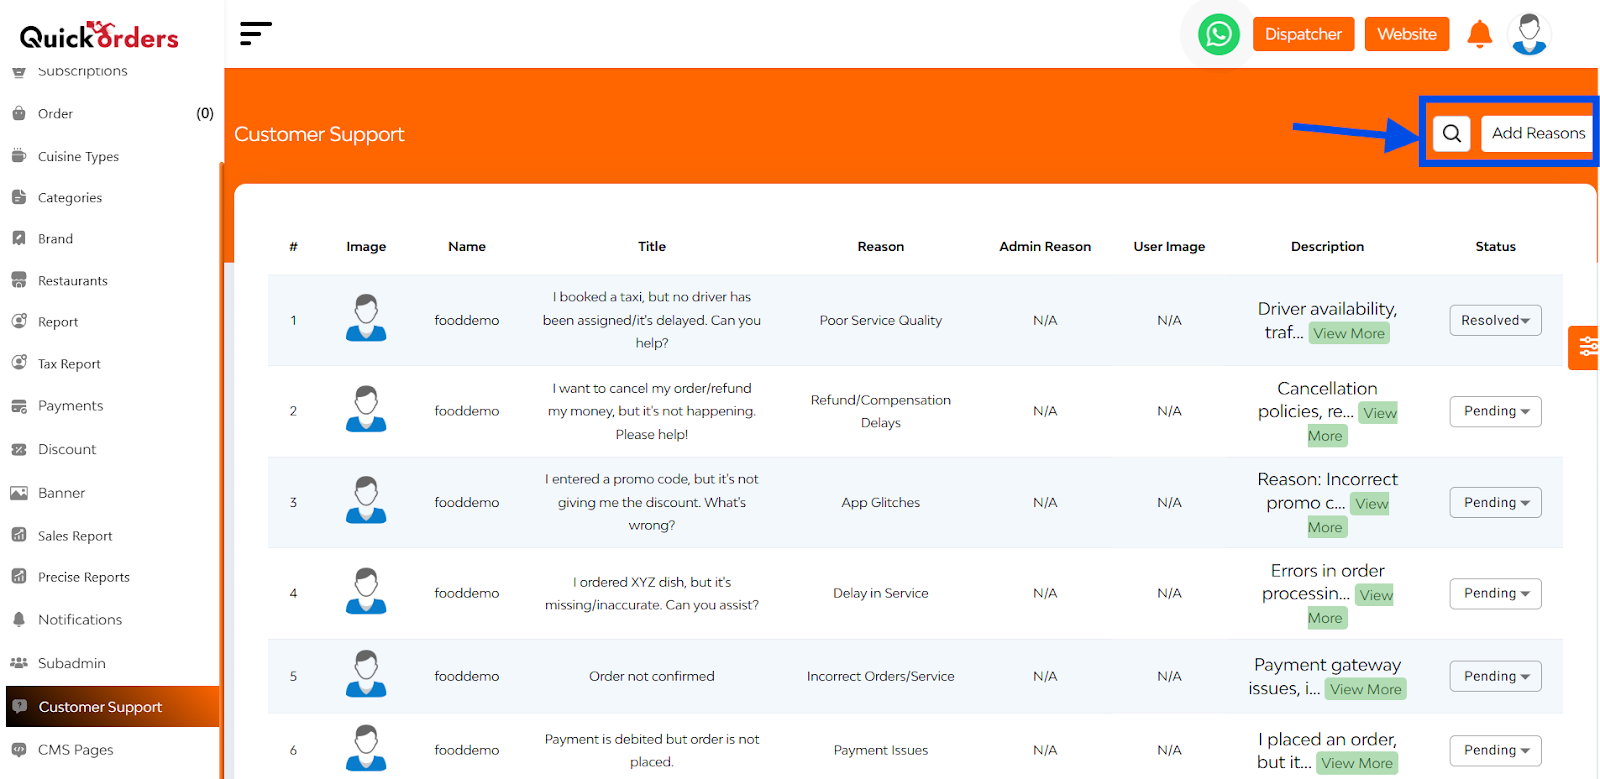Click the user avatar image in row 1
This screenshot has height=779, width=1600.
point(366,318)
